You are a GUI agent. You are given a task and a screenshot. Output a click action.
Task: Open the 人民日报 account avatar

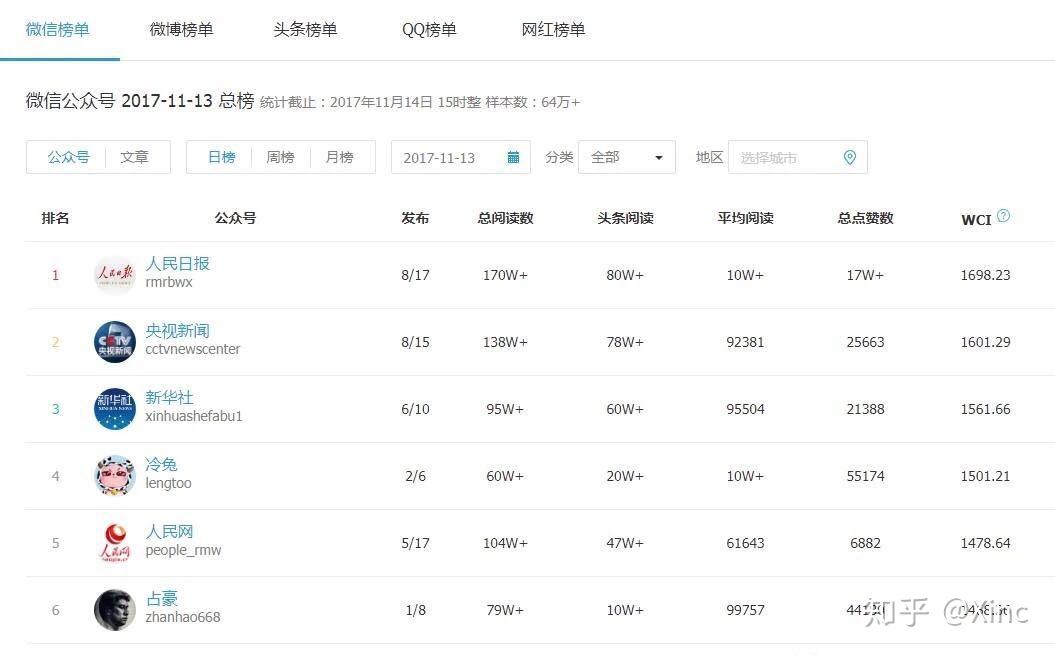(114, 275)
